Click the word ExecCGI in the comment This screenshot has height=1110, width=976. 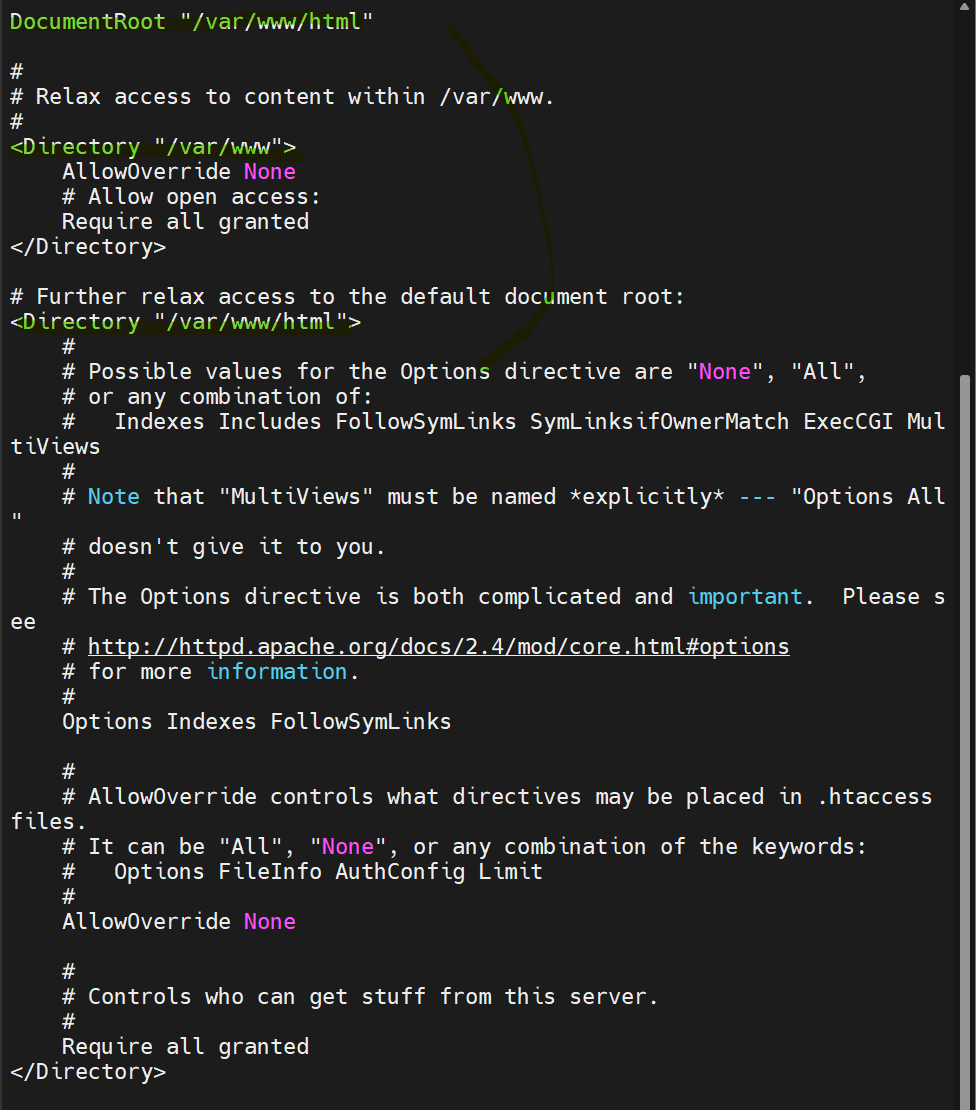coord(848,422)
